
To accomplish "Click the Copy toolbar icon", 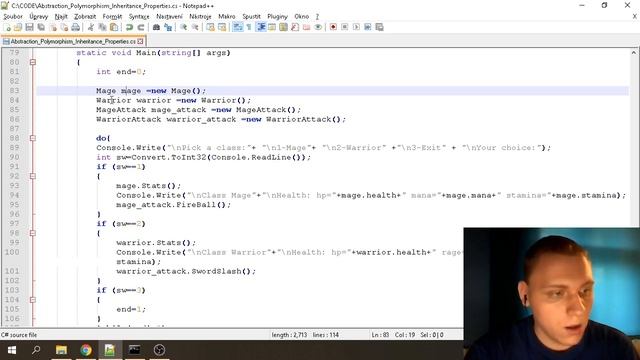I will (x=102, y=27).
